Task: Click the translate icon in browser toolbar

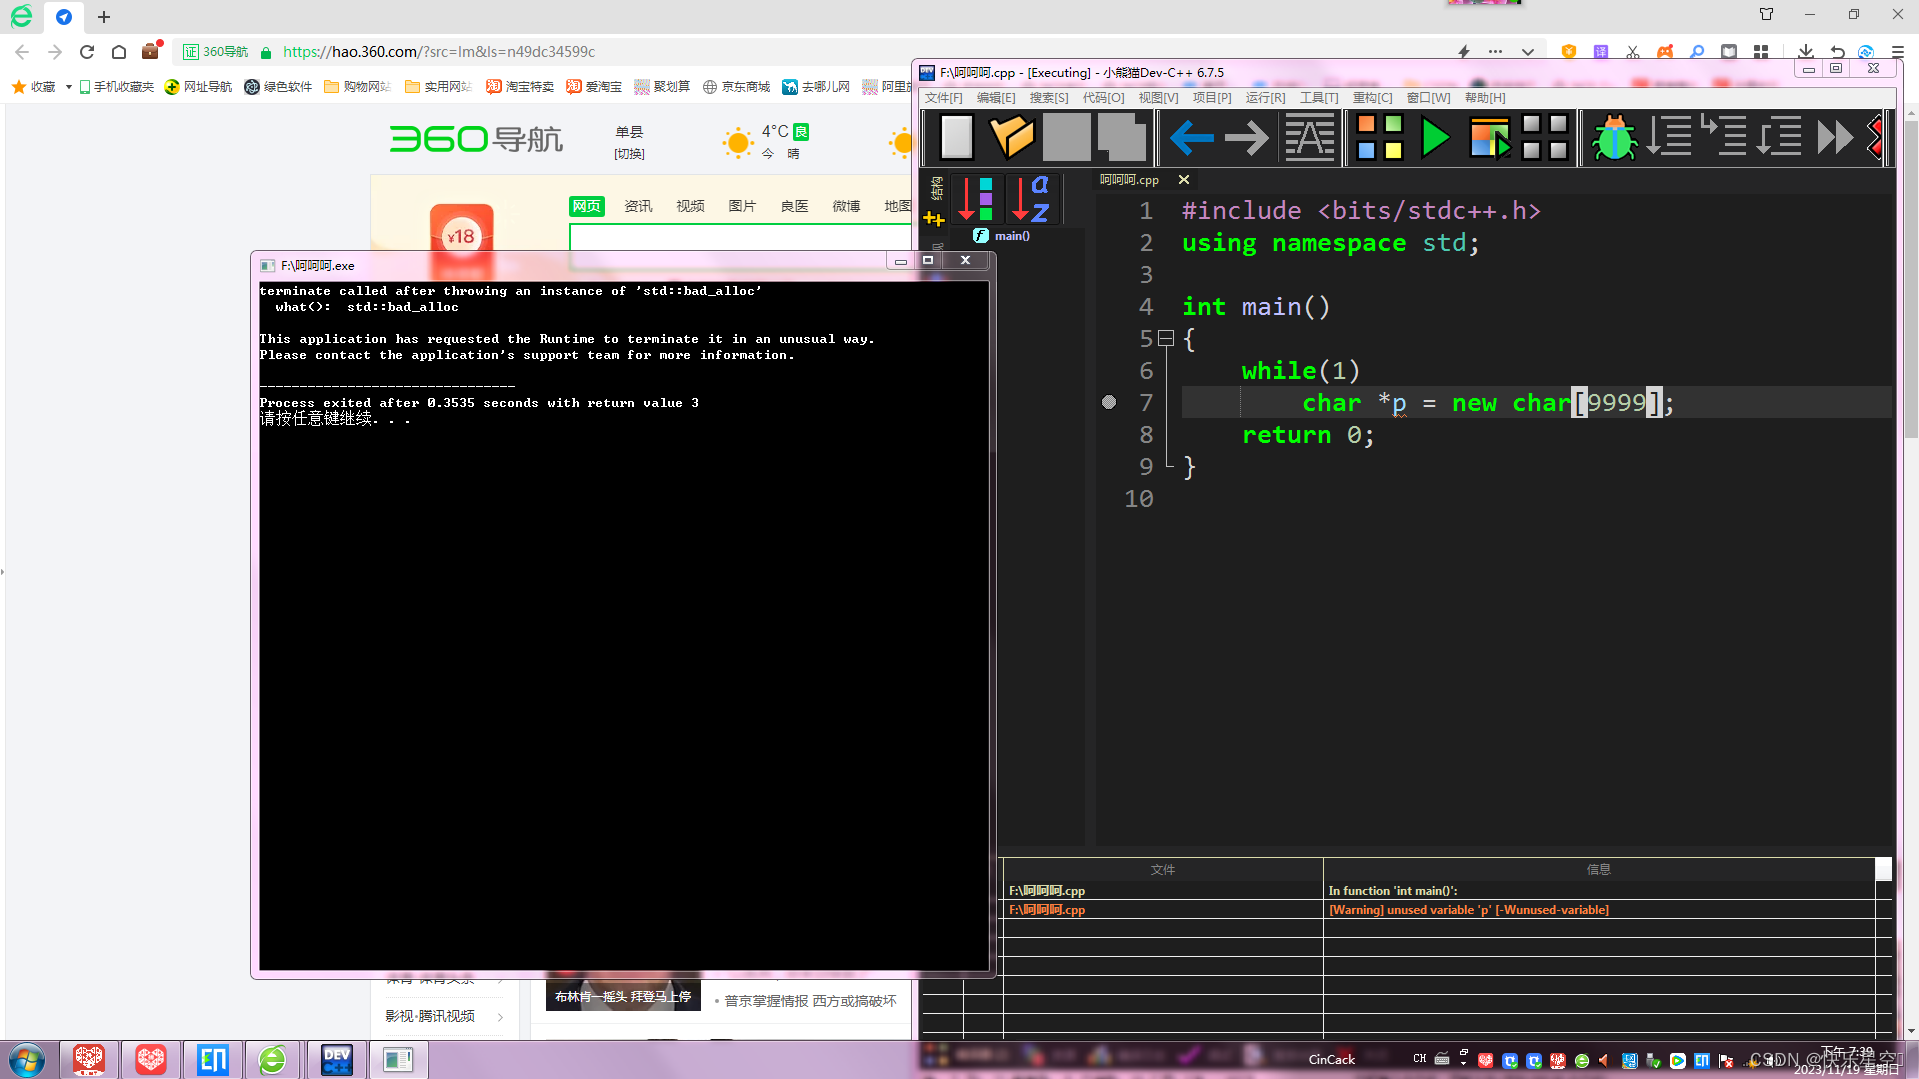Action: tap(1601, 52)
